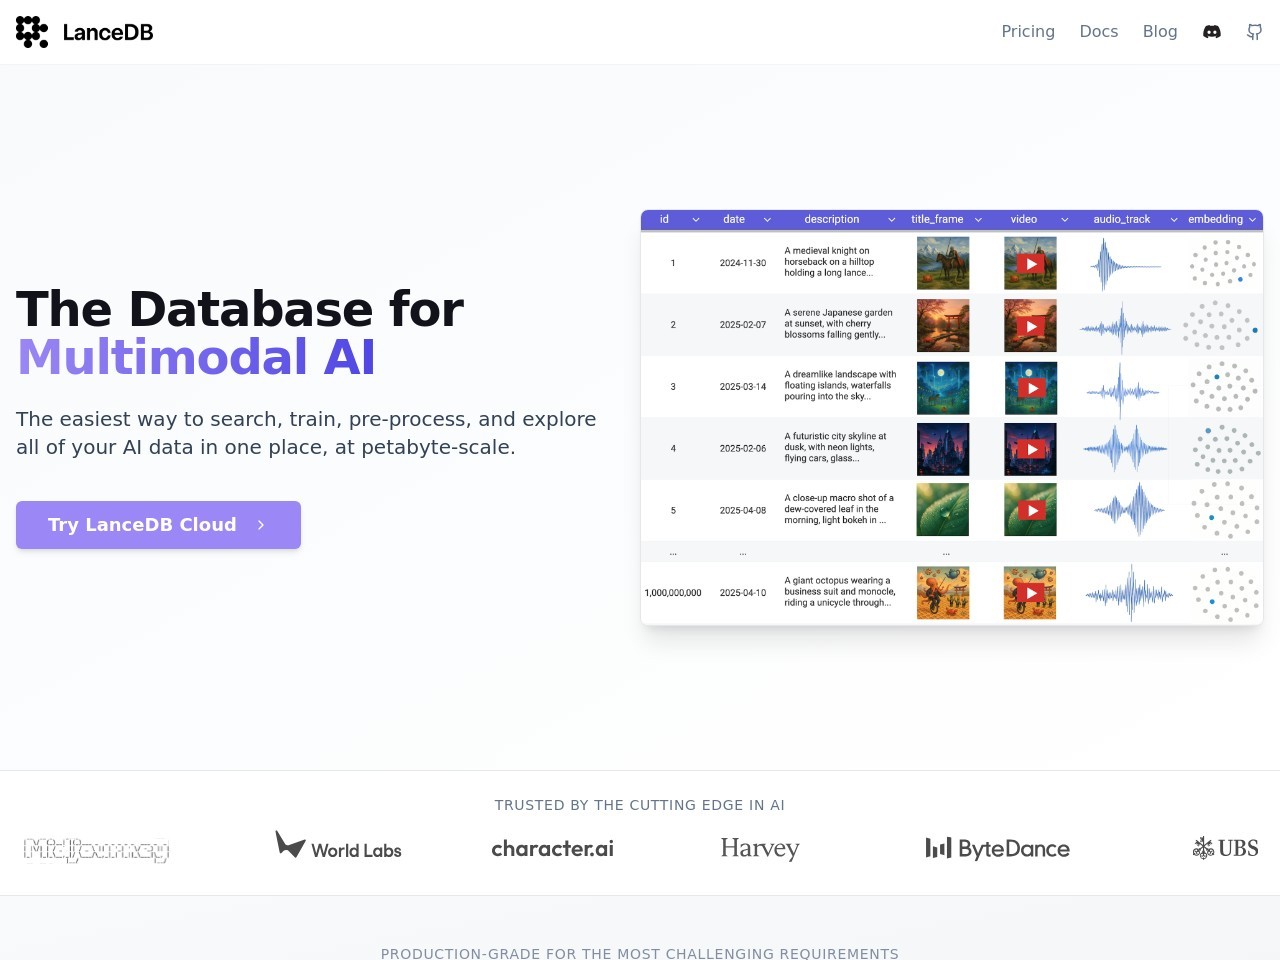The width and height of the screenshot is (1280, 960).
Task: Expand the description column dropdown
Action: (891, 220)
